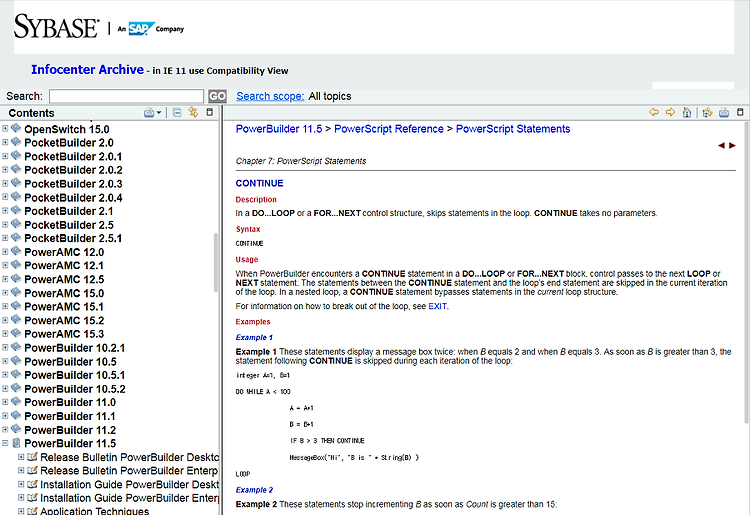This screenshot has height=515, width=750.
Task: Maximize the topic content pane
Action: [740, 112]
